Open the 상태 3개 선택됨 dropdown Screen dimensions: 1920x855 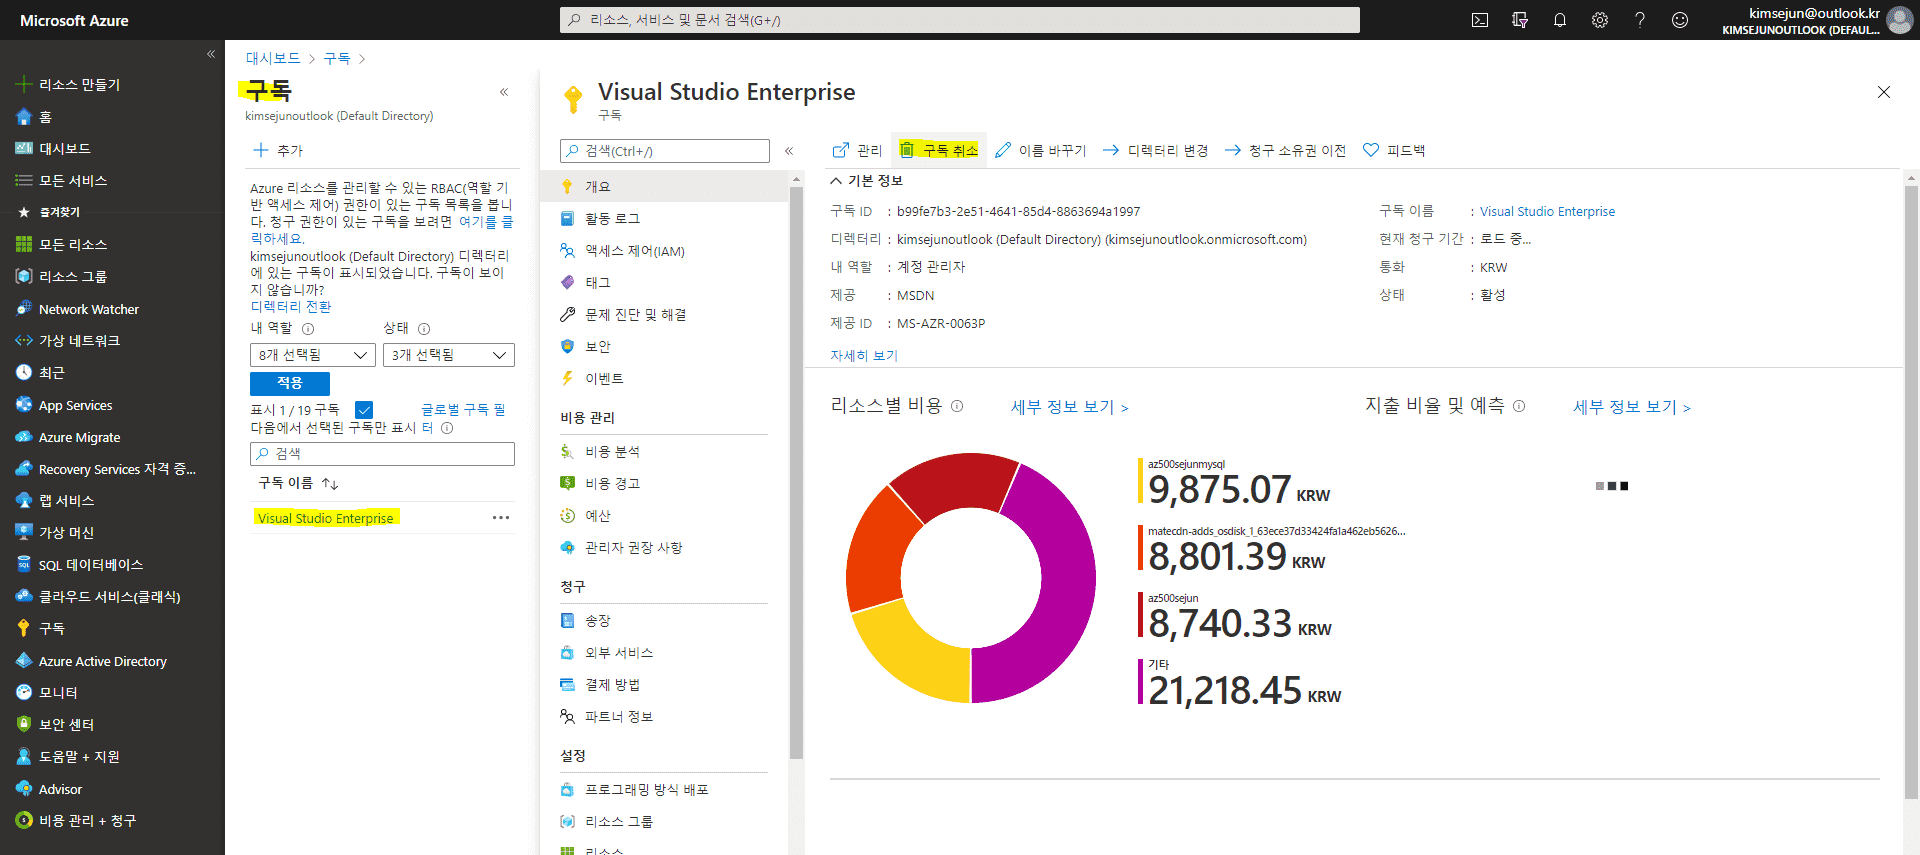pyautogui.click(x=448, y=355)
